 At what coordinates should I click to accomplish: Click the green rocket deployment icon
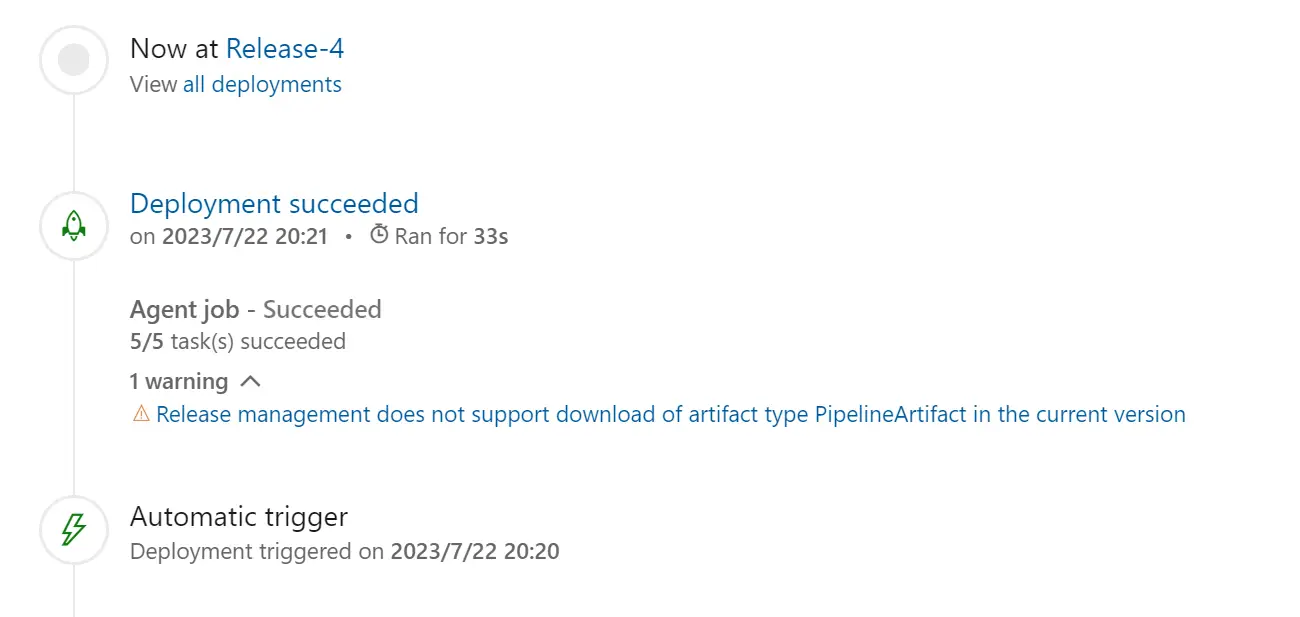click(x=73, y=226)
